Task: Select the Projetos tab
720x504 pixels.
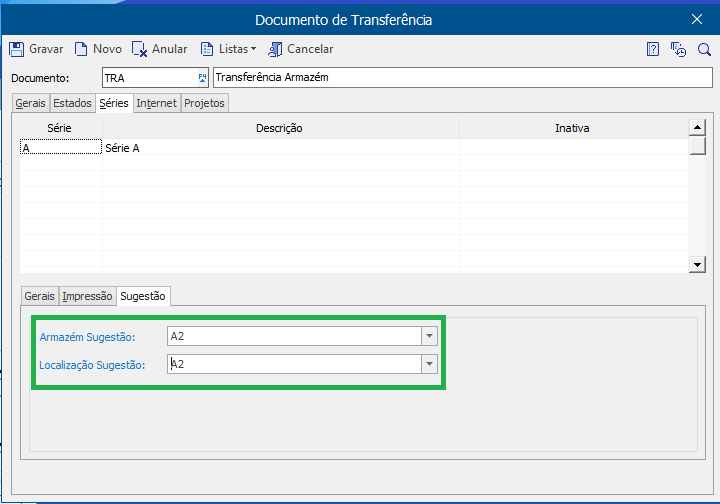Action: (204, 103)
